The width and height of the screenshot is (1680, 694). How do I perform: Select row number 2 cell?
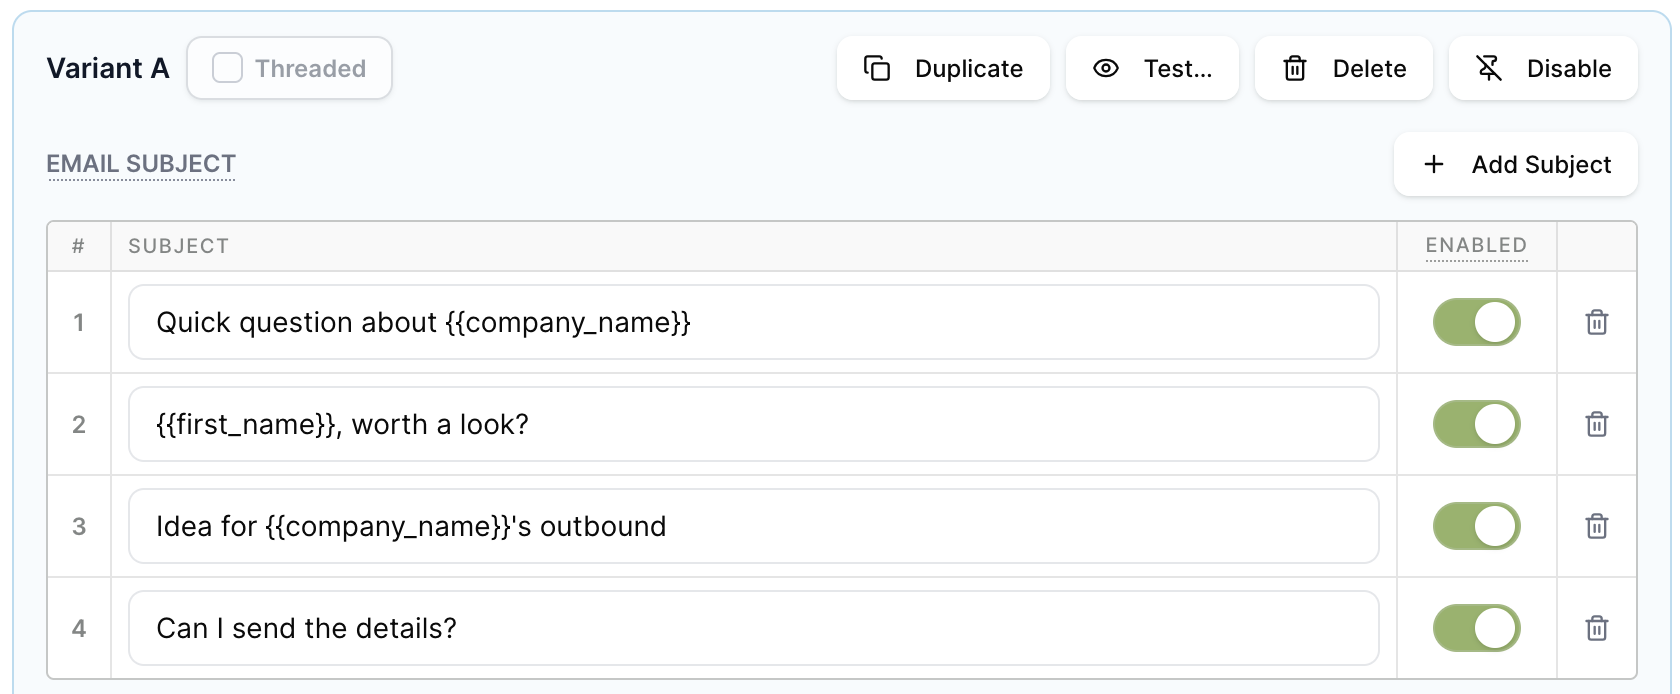click(x=79, y=424)
